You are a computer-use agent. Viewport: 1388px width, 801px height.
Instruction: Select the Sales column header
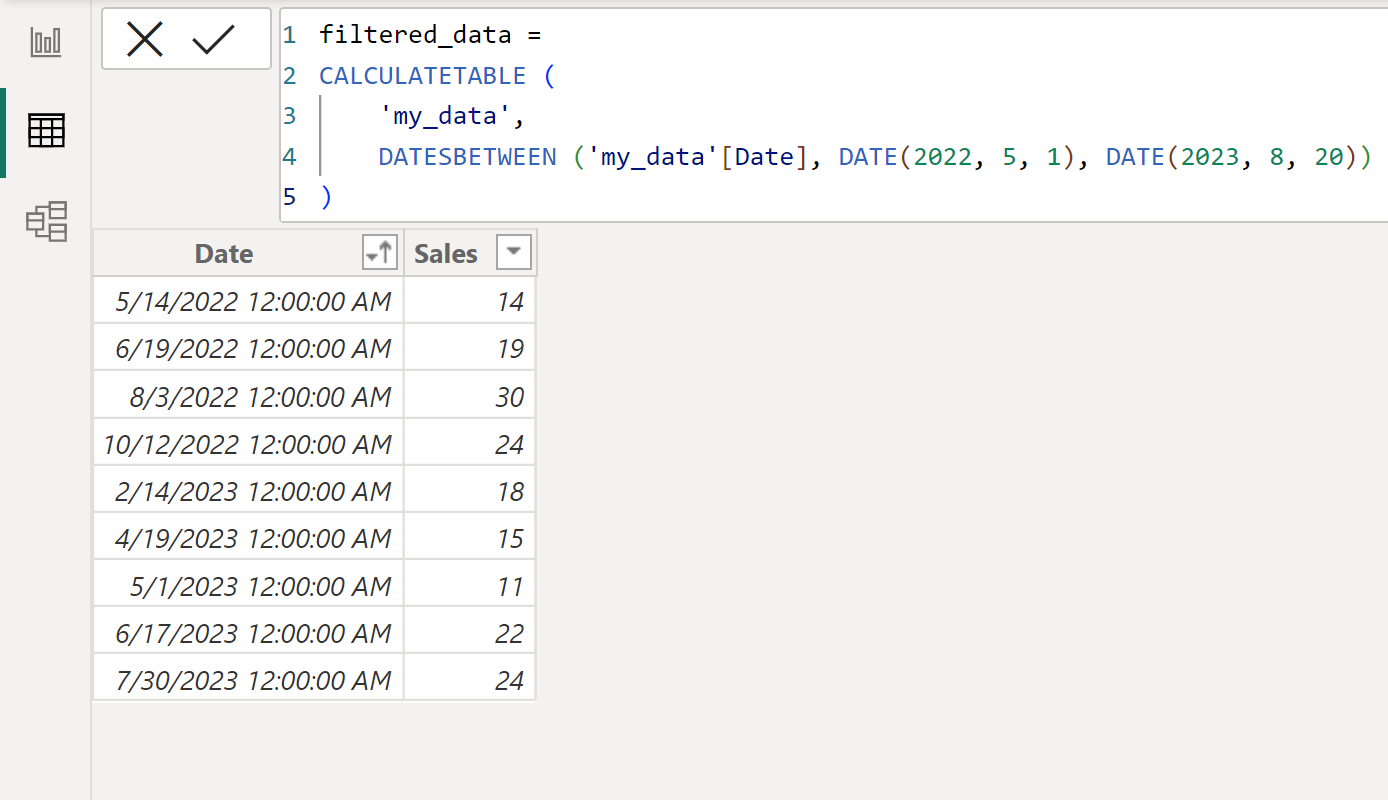pos(446,252)
